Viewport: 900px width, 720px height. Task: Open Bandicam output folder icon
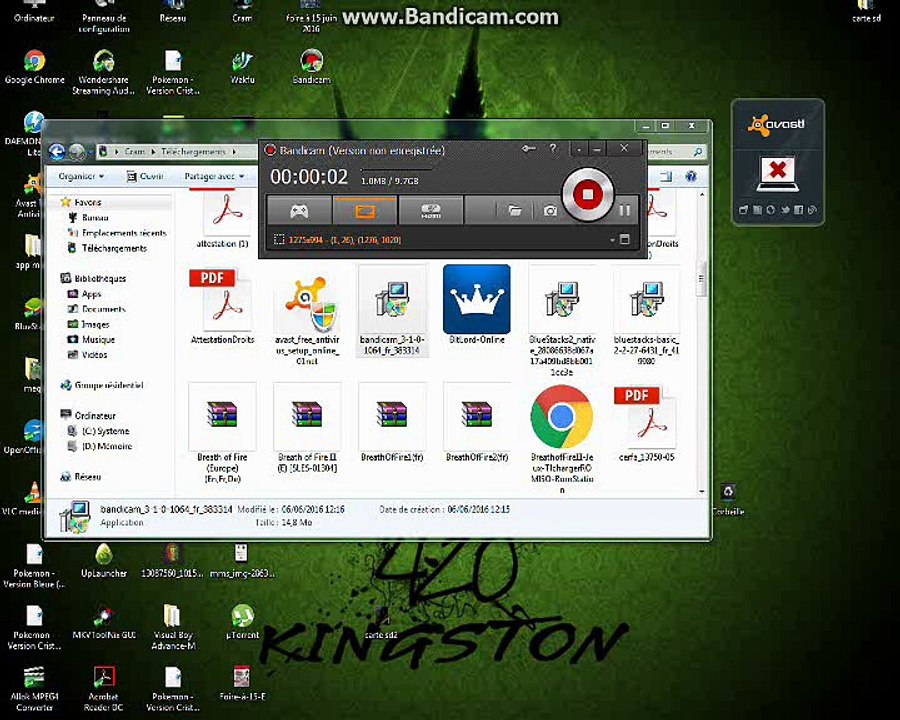pos(514,211)
